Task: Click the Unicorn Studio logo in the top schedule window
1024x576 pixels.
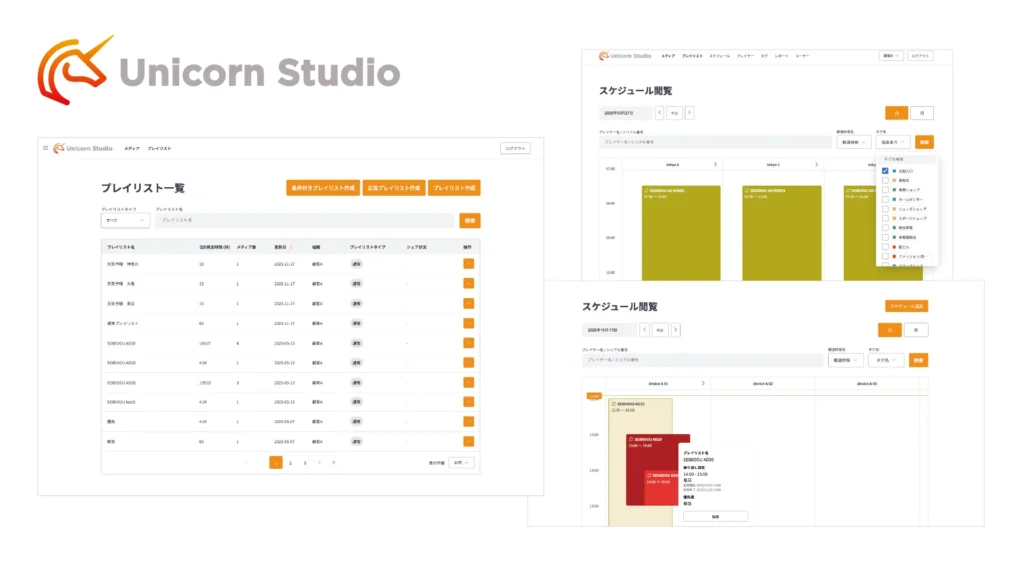Action: click(x=625, y=56)
